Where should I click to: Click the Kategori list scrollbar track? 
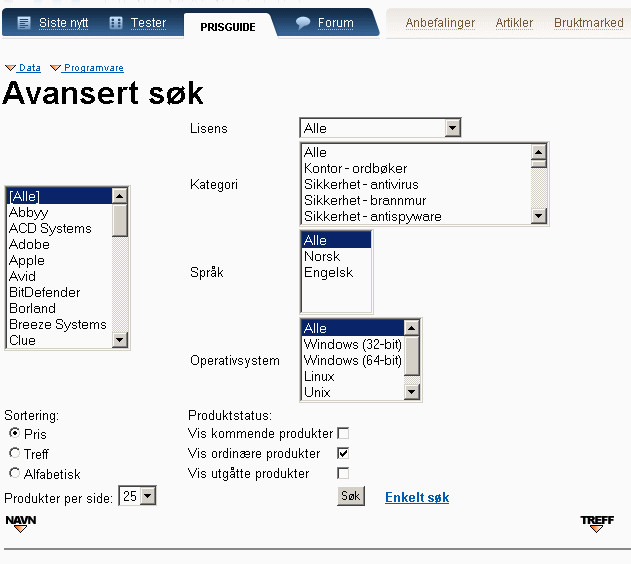click(x=538, y=188)
